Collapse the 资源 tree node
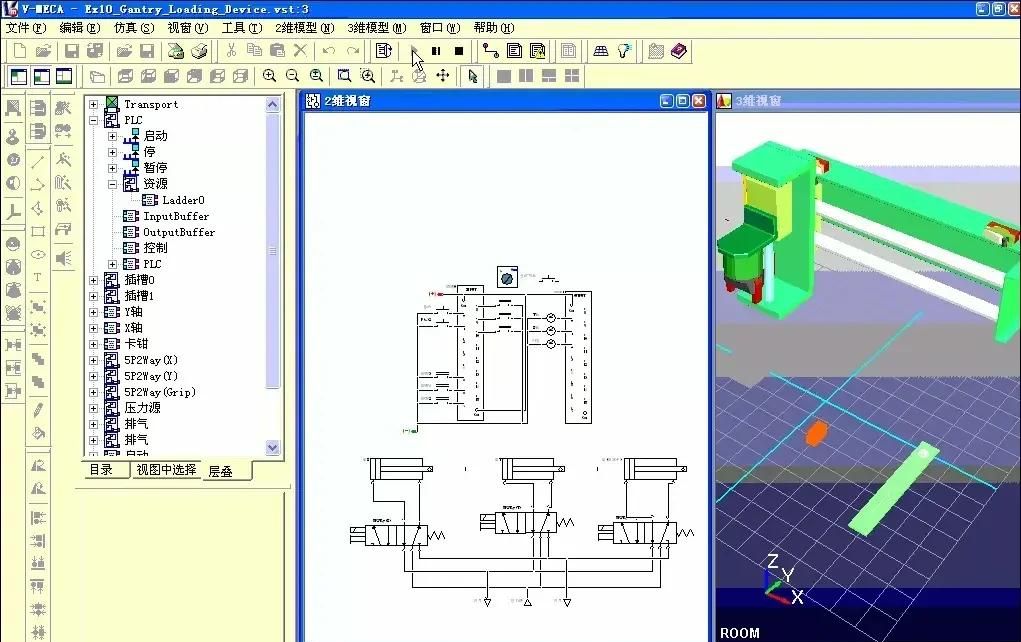This screenshot has width=1021, height=642. (113, 184)
